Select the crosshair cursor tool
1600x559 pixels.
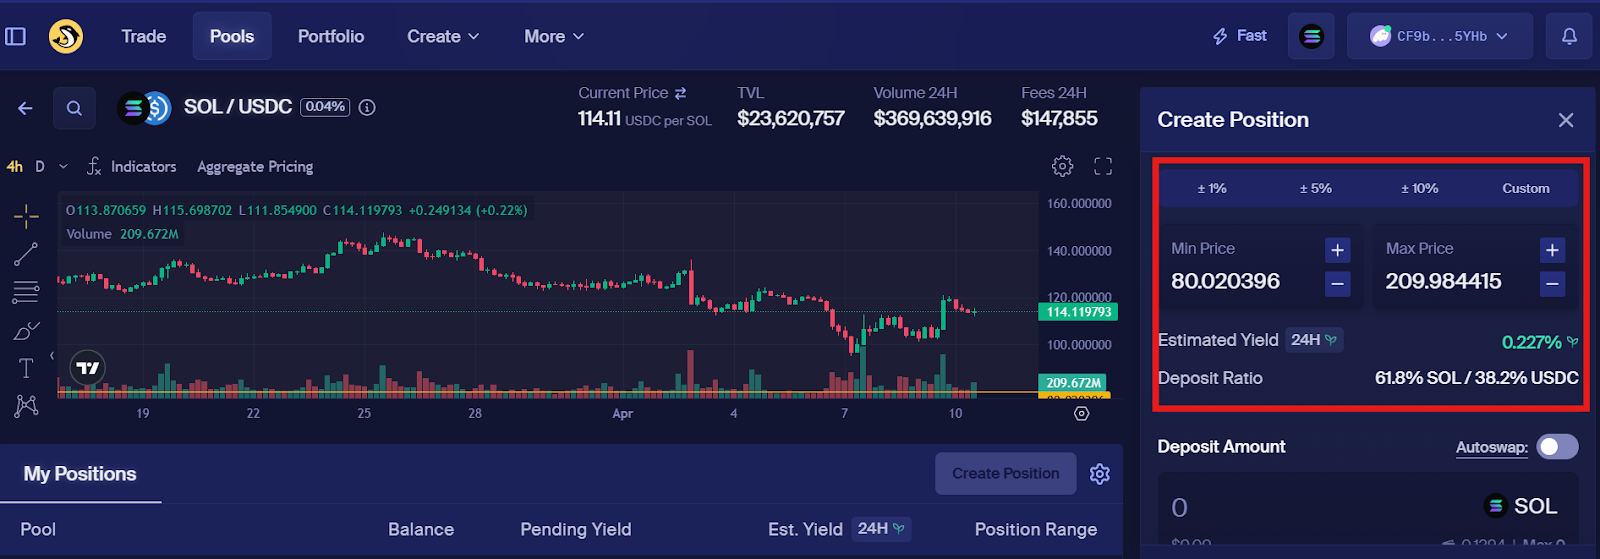[x=26, y=215]
